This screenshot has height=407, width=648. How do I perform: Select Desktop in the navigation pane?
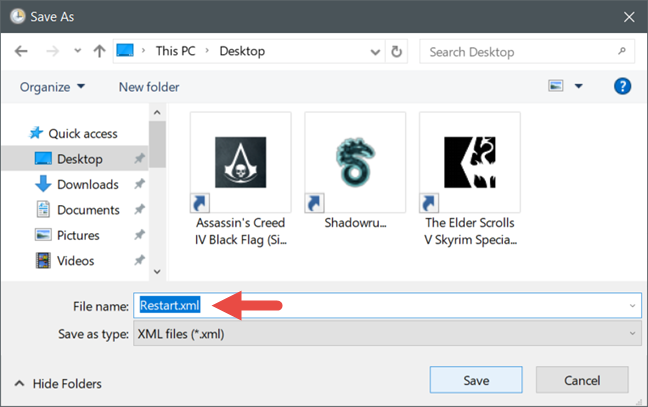(x=75, y=159)
